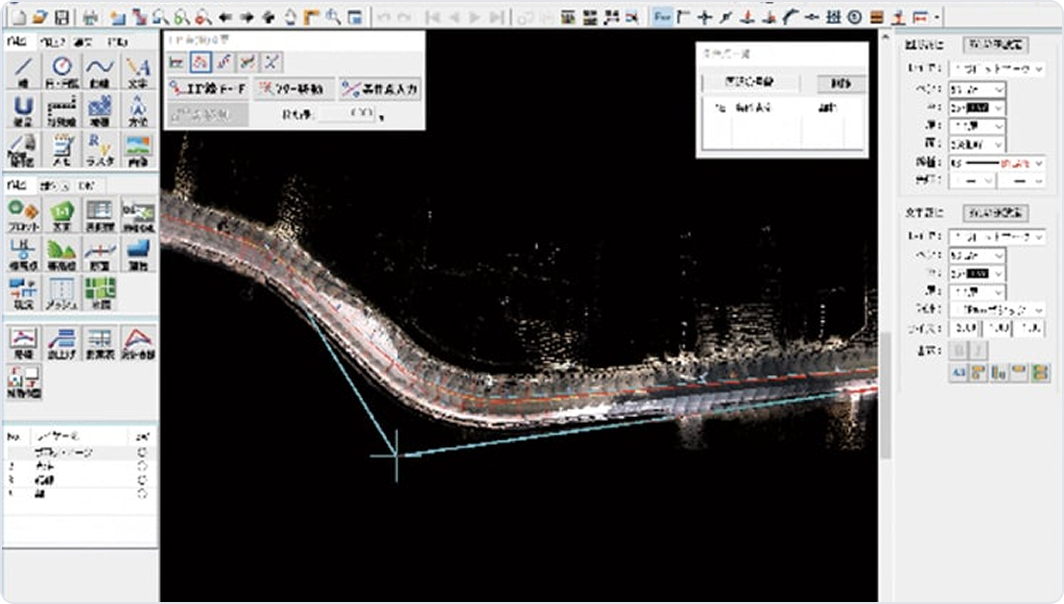Click the plot tool with green circle

click(x=24, y=215)
